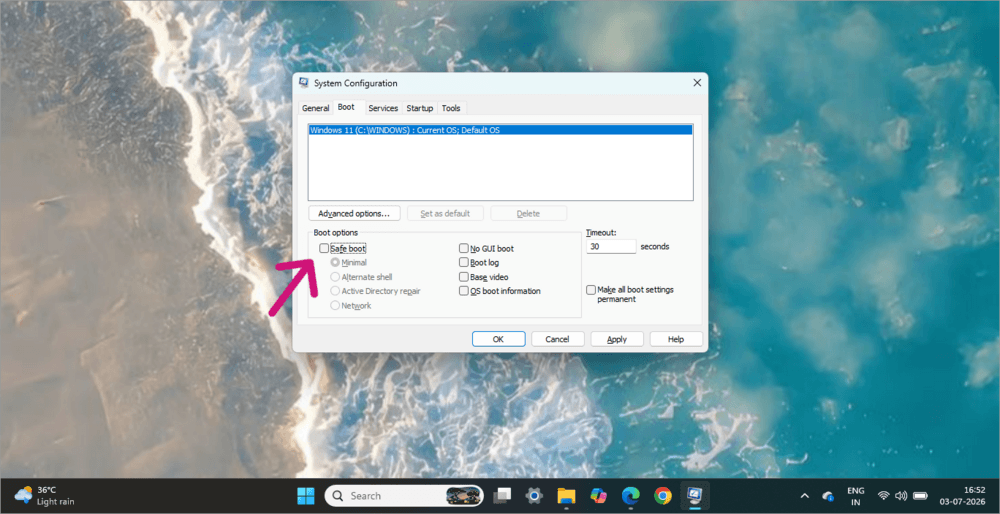Viewport: 1000px width, 514px height.
Task: Click the battery status icon
Action: 920,496
